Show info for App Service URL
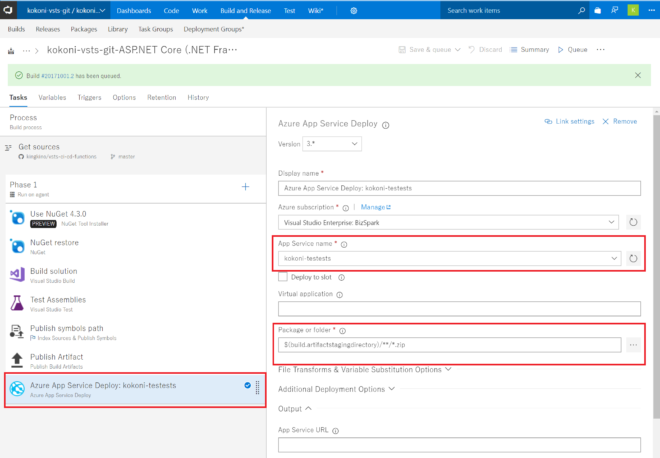The width and height of the screenshot is (660, 458). [335, 431]
